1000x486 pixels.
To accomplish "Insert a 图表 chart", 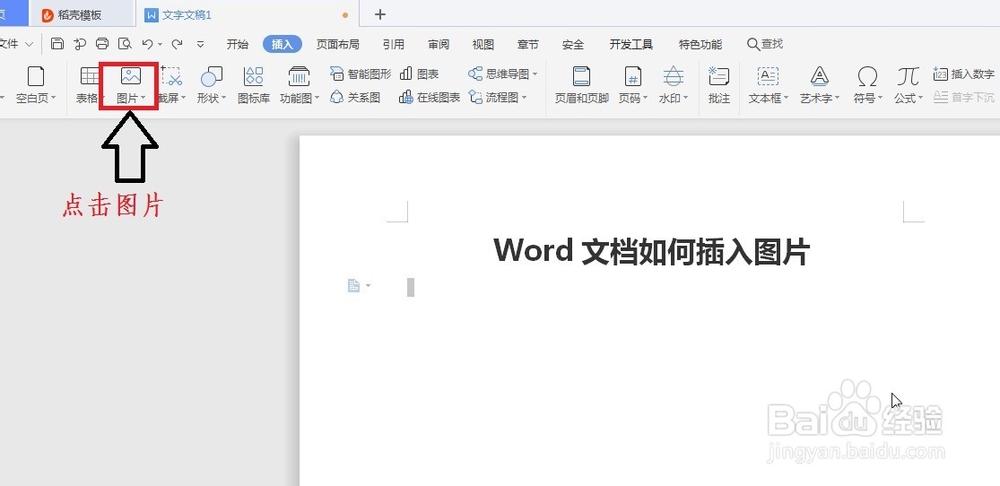I will click(x=420, y=74).
